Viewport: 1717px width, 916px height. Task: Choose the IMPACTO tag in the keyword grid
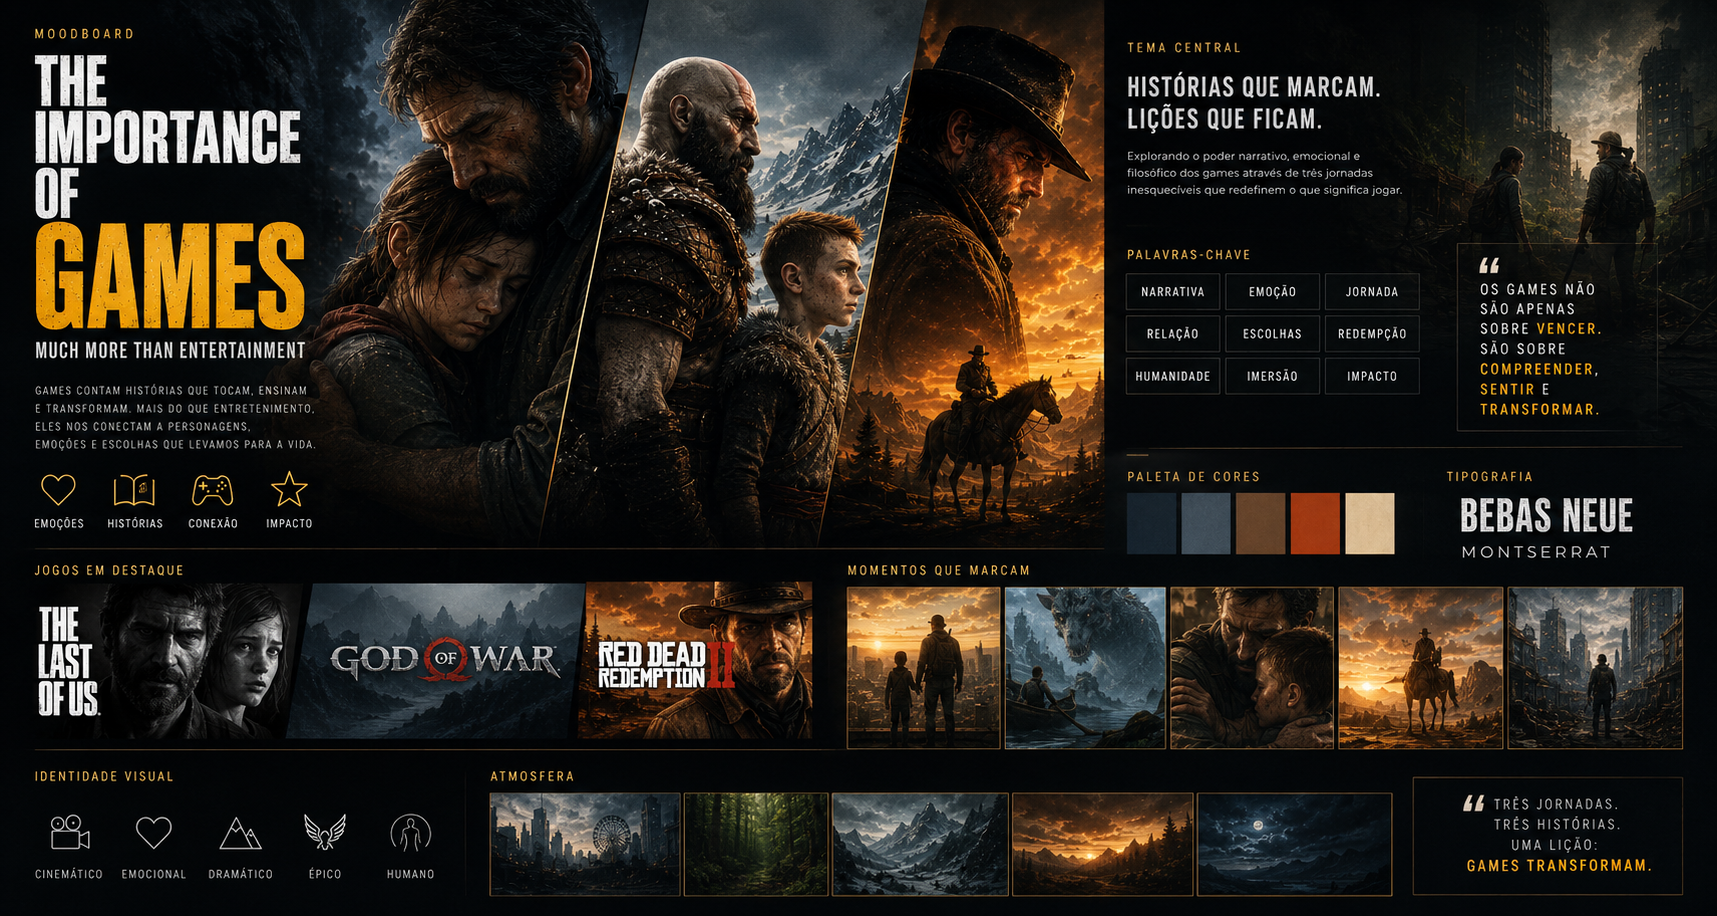point(1372,376)
